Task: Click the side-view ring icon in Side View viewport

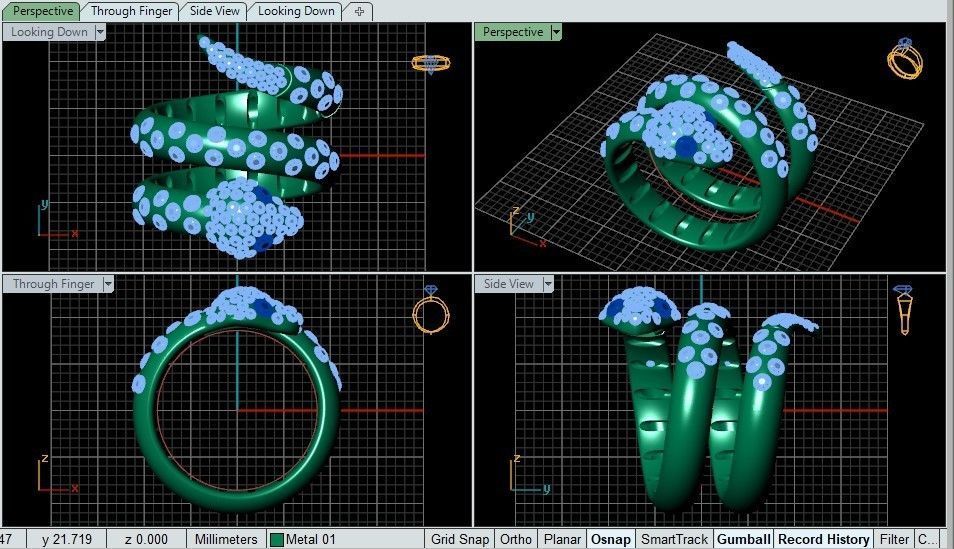Action: 904,310
